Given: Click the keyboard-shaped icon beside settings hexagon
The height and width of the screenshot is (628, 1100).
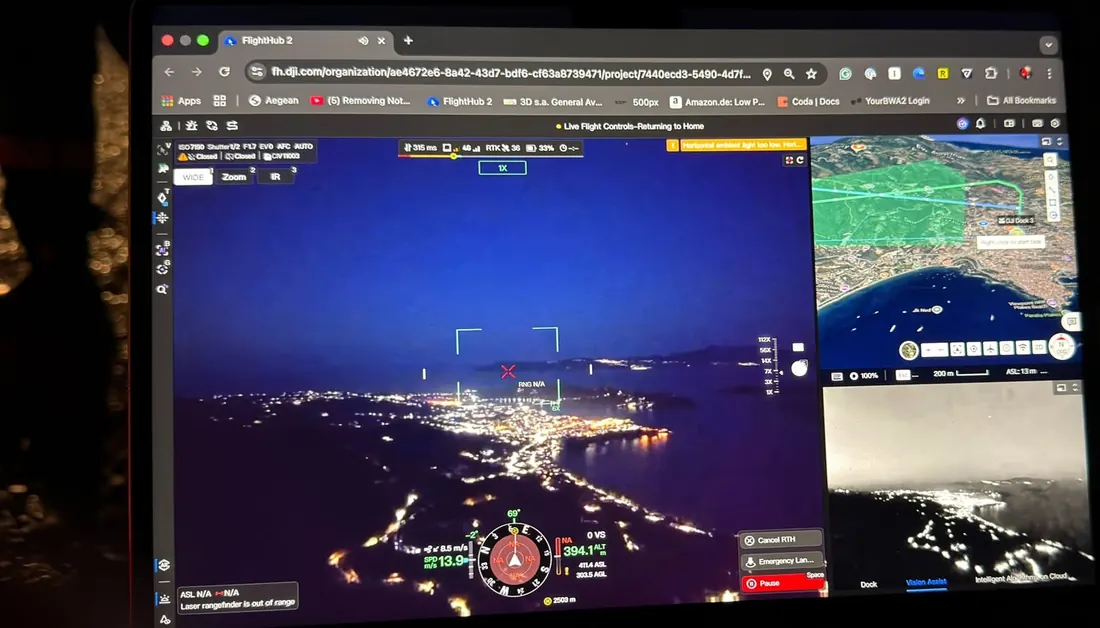Looking at the screenshot, I should click(1037, 123).
